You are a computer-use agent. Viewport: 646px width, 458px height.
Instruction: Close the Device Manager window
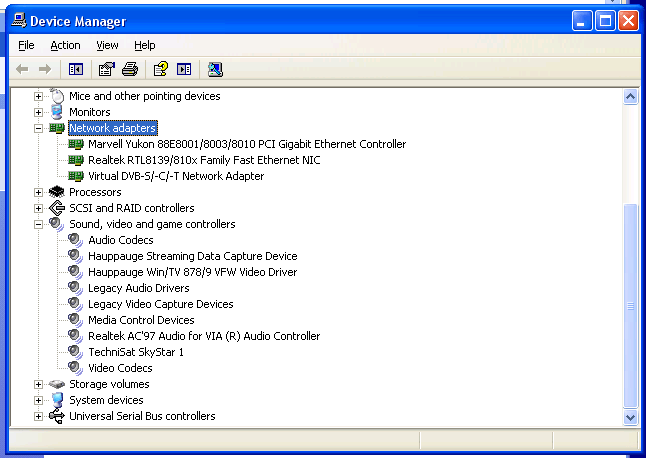pyautogui.click(x=628, y=21)
